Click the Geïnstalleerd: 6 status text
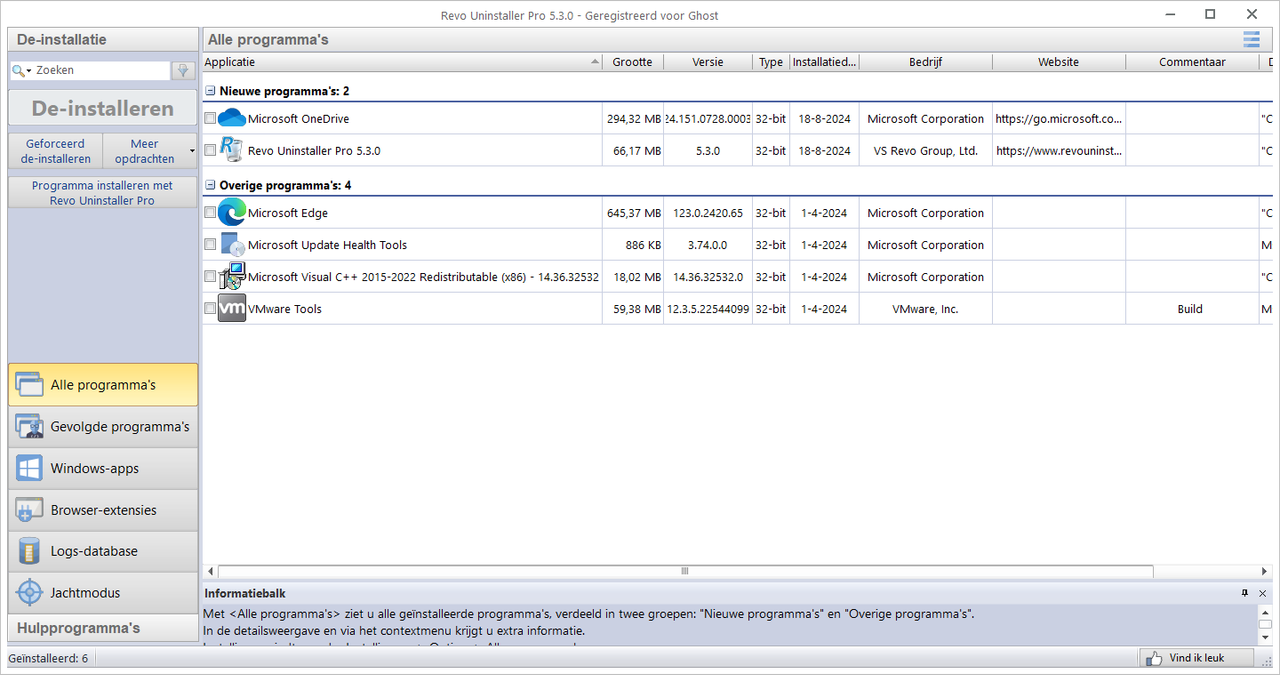Screen dimensions: 1280x675 48,658
